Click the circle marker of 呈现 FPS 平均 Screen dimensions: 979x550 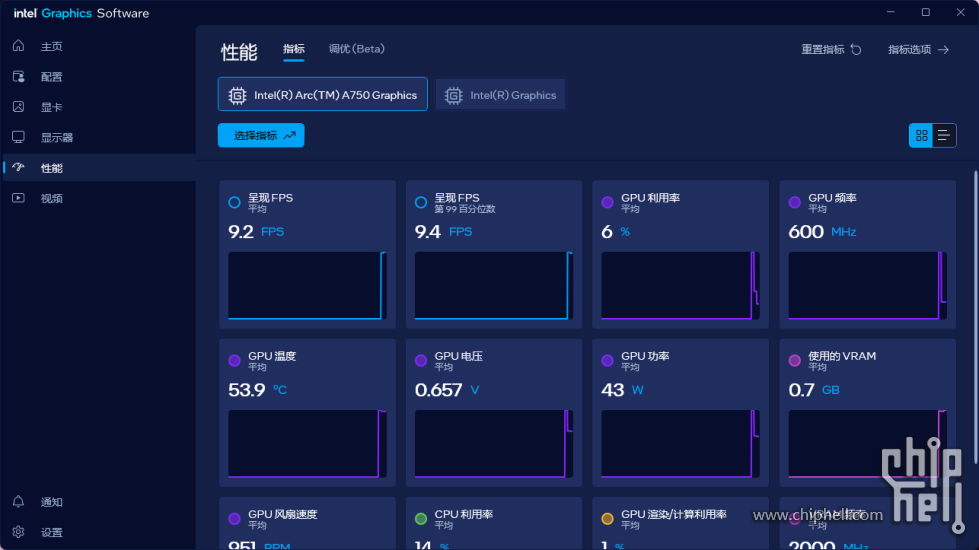[x=235, y=202]
